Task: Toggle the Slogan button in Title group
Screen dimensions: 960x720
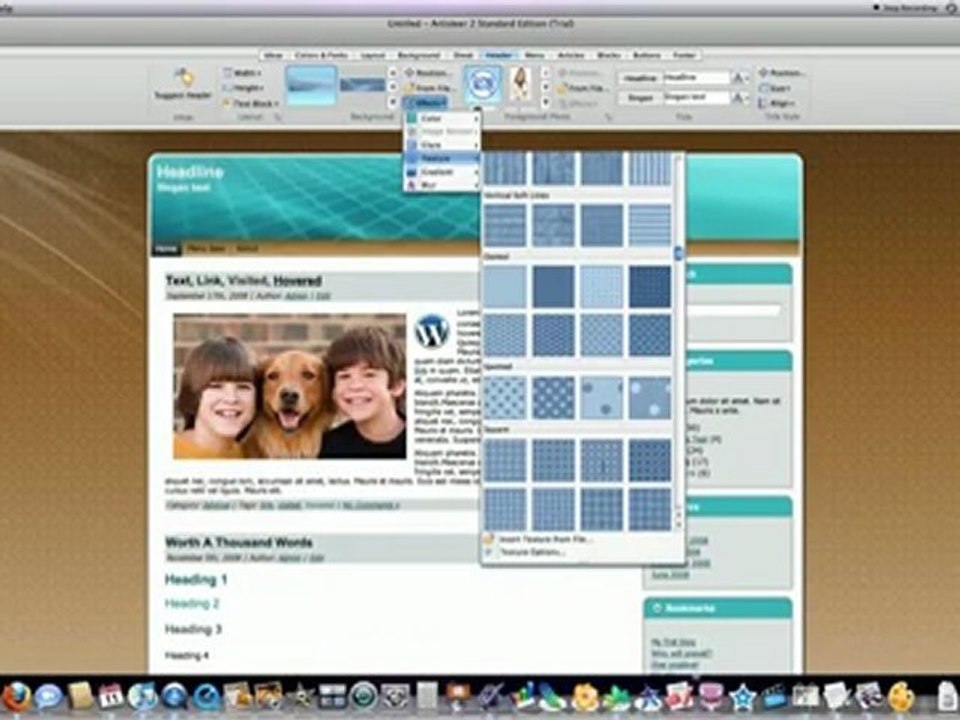Action: click(640, 98)
